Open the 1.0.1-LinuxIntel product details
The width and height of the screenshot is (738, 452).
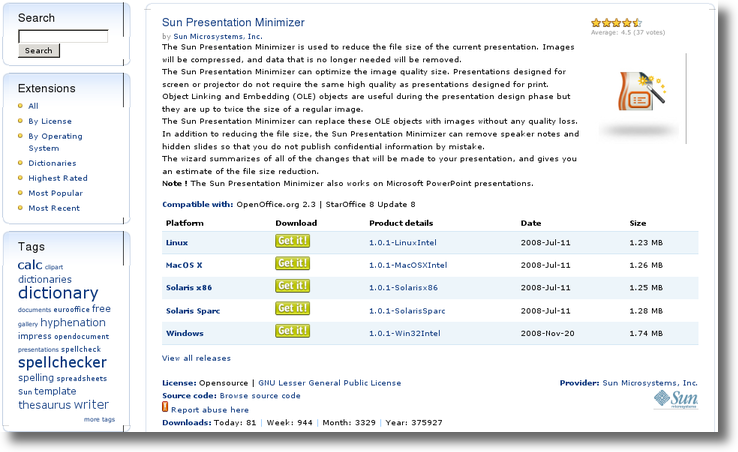tap(402, 242)
